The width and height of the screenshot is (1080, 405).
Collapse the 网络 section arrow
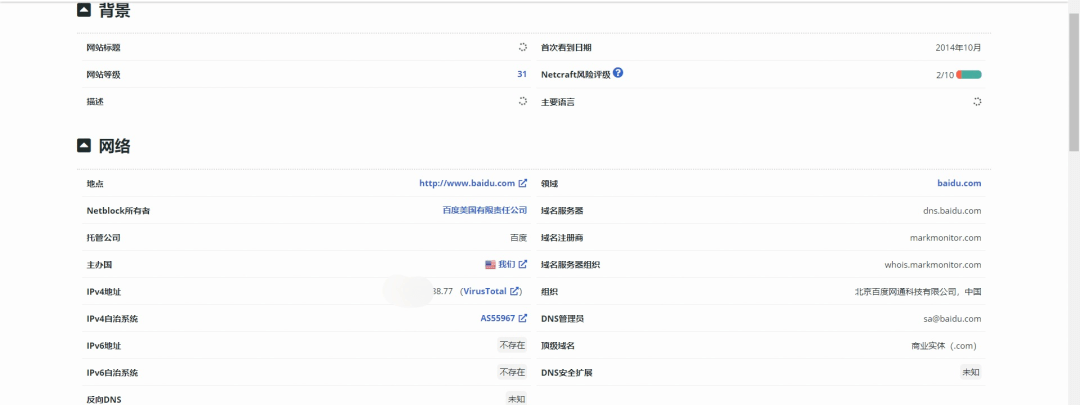coord(83,145)
